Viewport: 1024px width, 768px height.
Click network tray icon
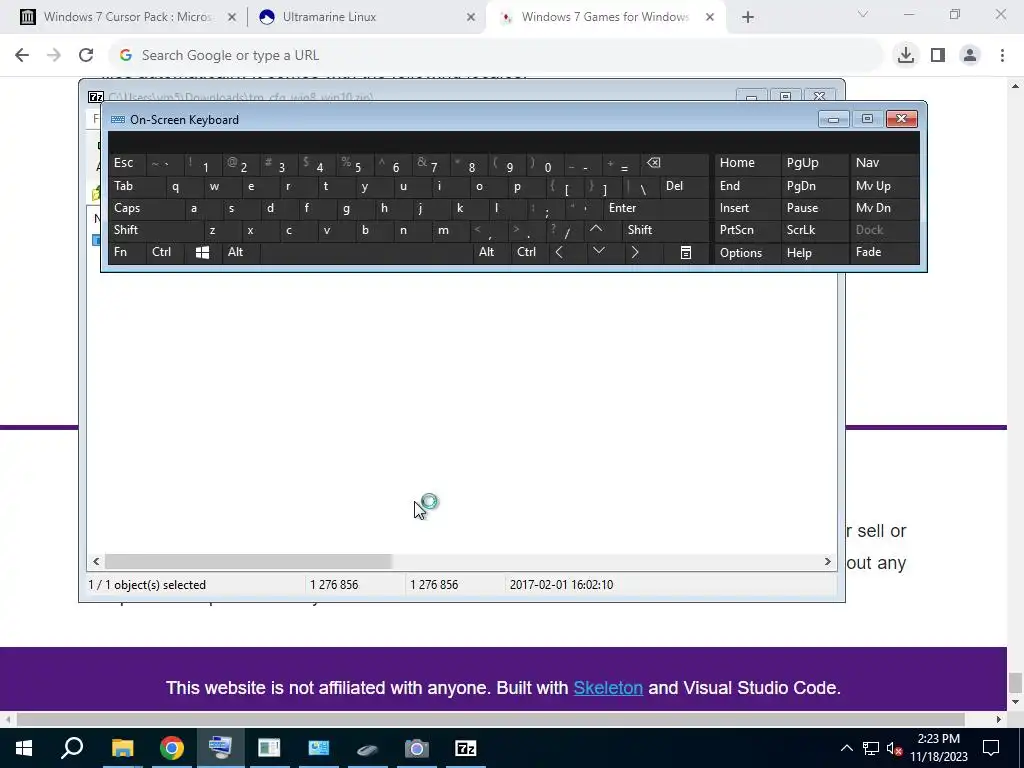[871, 748]
